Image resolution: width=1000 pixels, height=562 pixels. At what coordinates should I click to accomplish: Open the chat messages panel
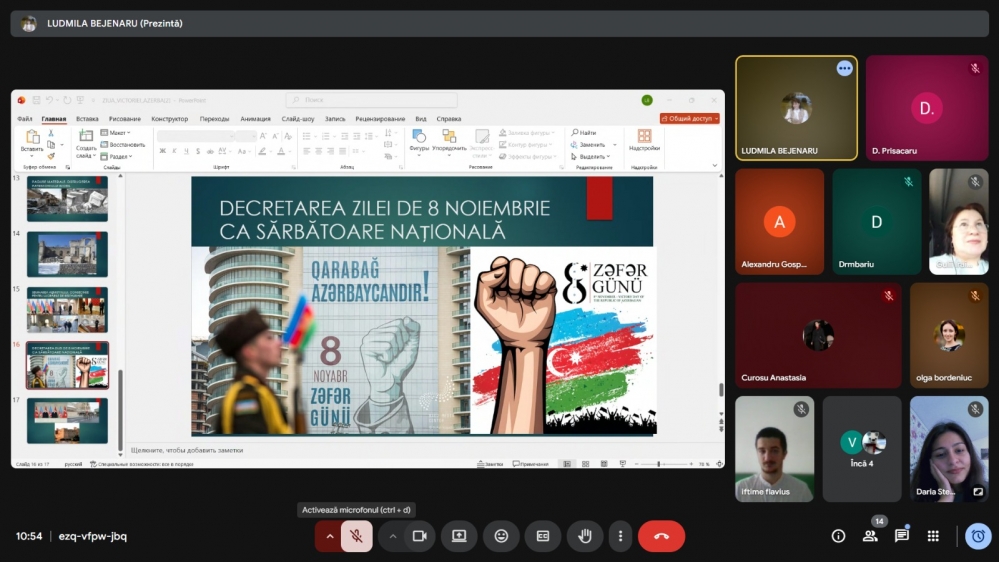pos(902,536)
